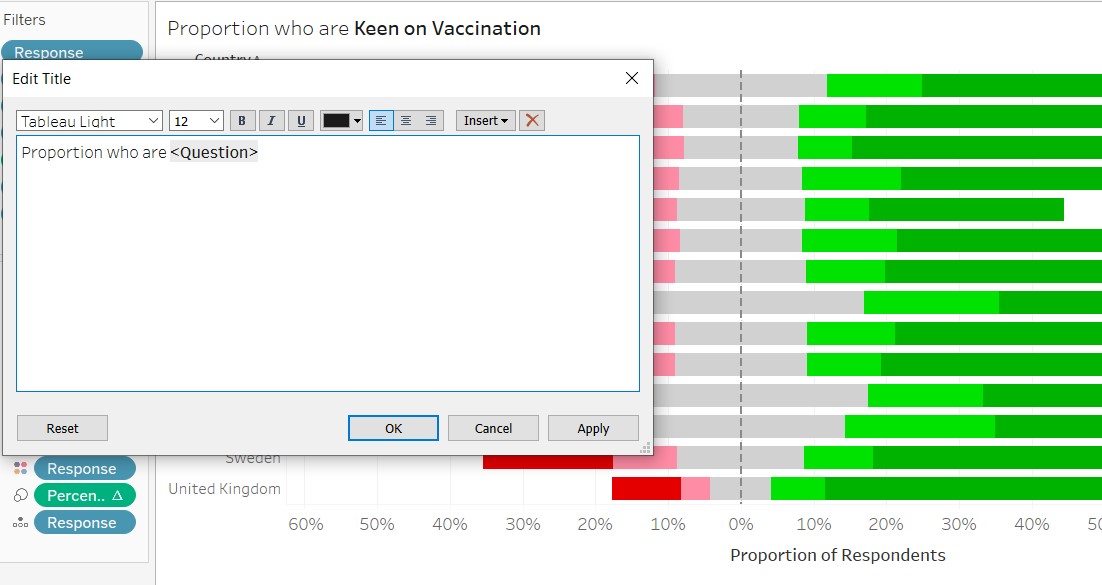The width and height of the screenshot is (1102, 585).
Task: Click the Reset button in Edit Title
Action: pyautogui.click(x=62, y=427)
